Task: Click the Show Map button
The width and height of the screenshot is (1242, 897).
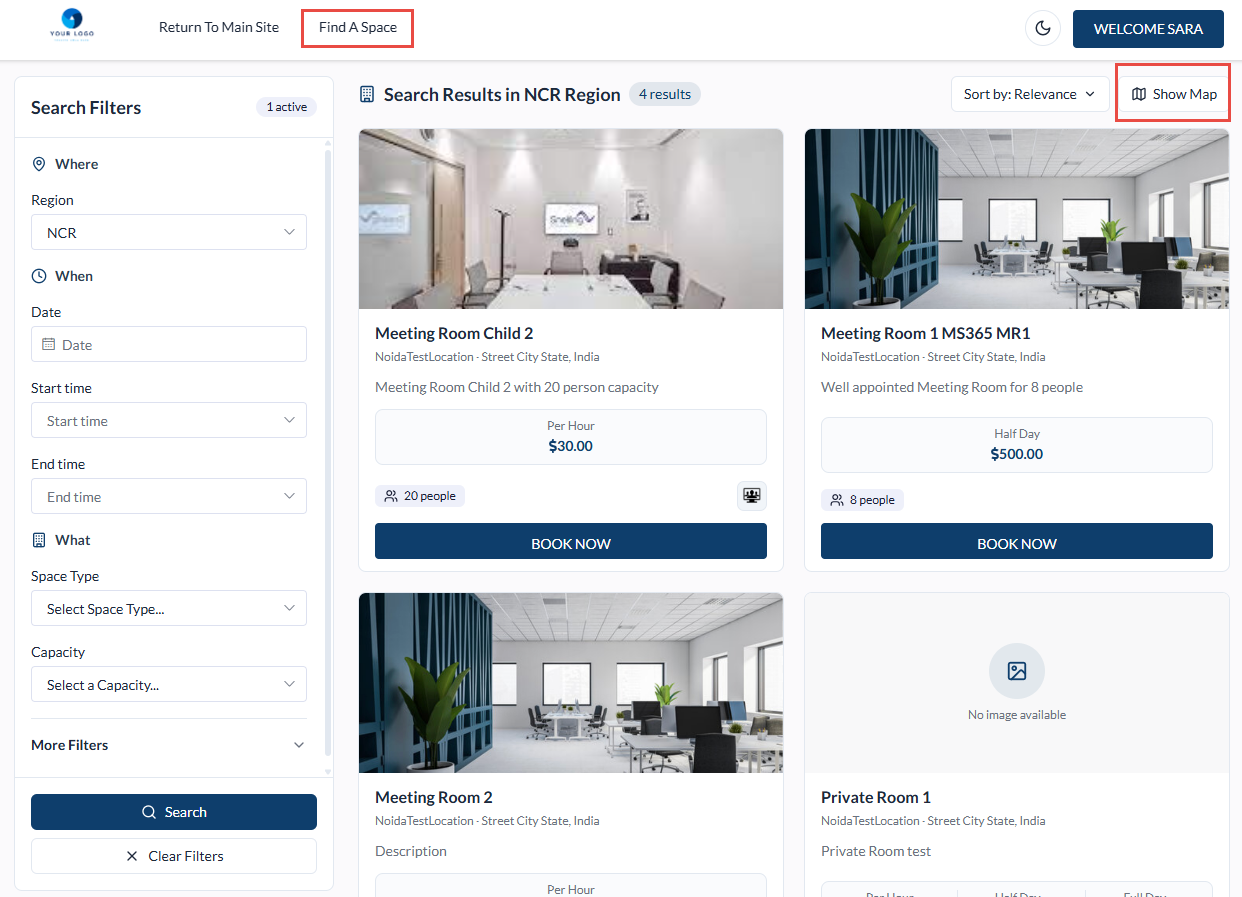Action: [1174, 94]
